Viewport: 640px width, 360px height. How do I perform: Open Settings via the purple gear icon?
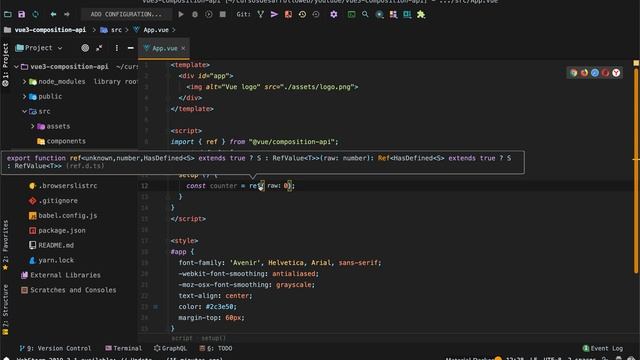tap(334, 14)
